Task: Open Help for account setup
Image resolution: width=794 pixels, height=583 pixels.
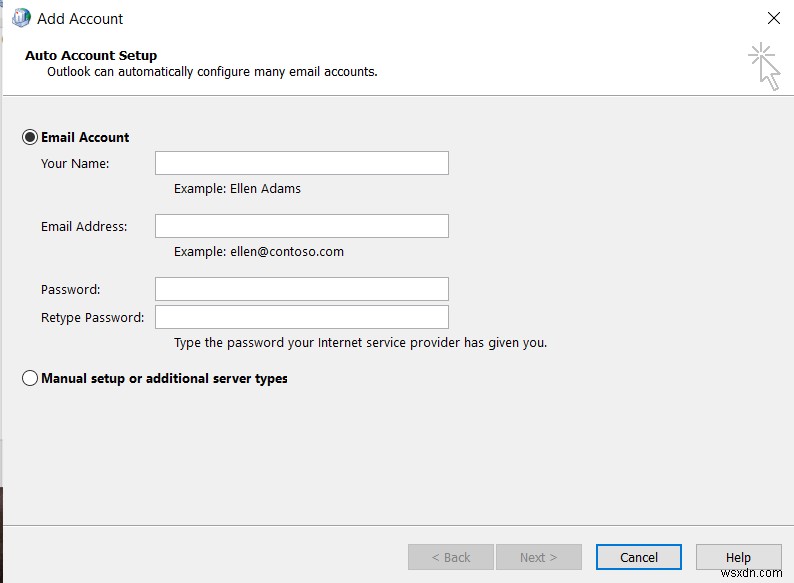Action: [x=738, y=557]
